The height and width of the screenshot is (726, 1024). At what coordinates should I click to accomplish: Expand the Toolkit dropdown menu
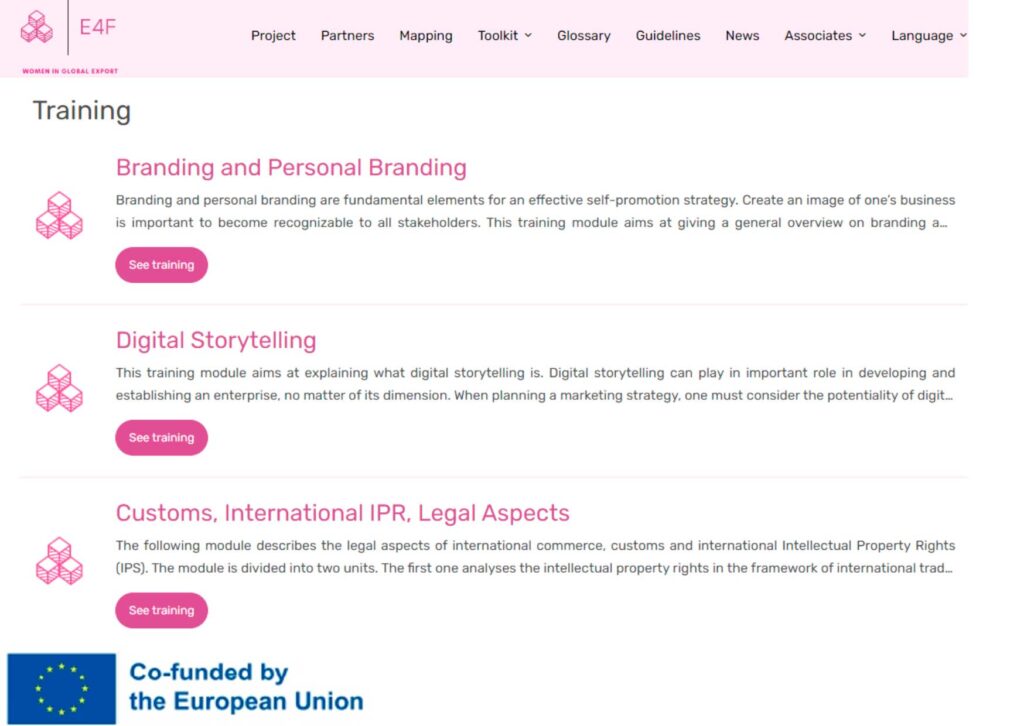(x=504, y=35)
